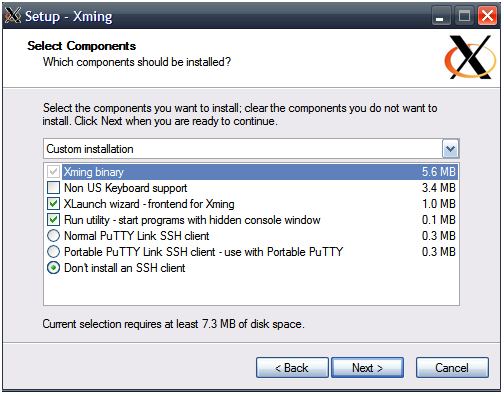Go to the Next setup page
The width and height of the screenshot is (503, 394).
(x=367, y=368)
